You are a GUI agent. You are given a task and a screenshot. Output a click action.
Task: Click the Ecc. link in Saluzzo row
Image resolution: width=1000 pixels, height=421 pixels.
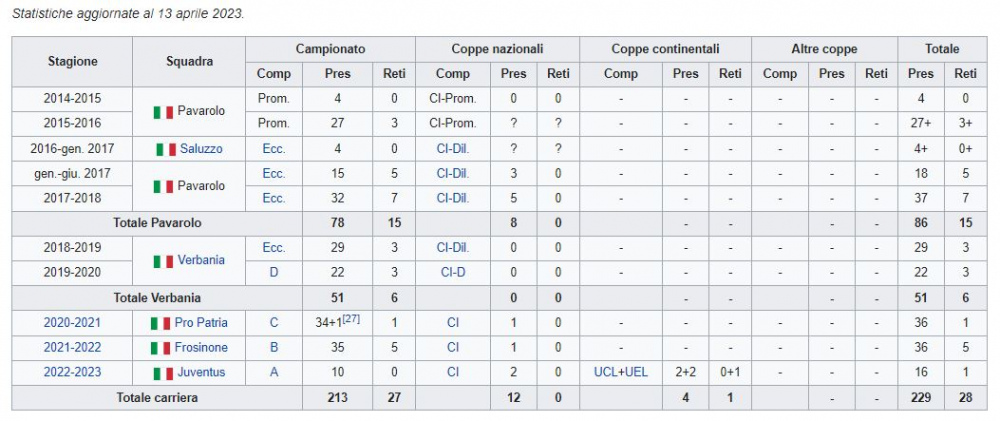tap(274, 149)
